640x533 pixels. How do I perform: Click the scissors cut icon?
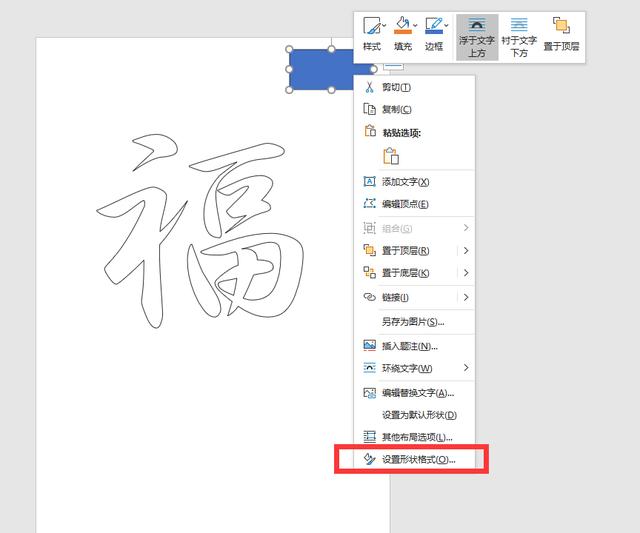click(x=369, y=87)
